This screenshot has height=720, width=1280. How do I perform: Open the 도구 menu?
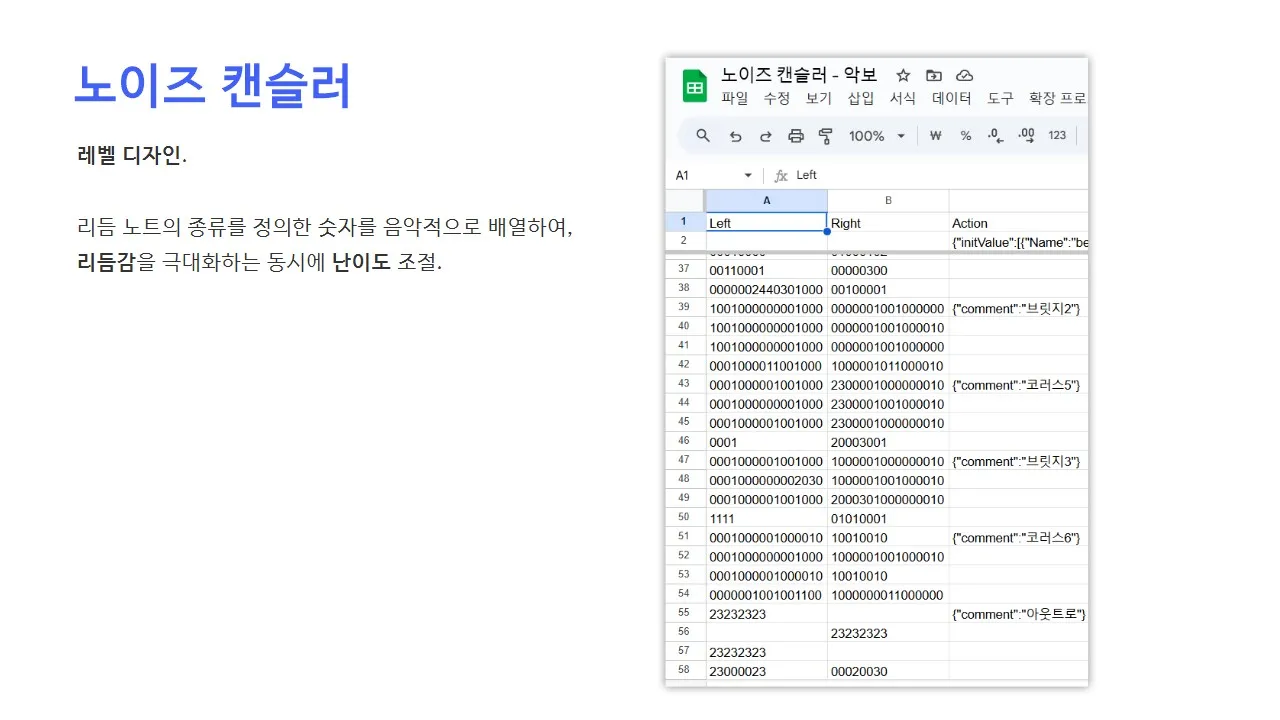(x=1000, y=98)
